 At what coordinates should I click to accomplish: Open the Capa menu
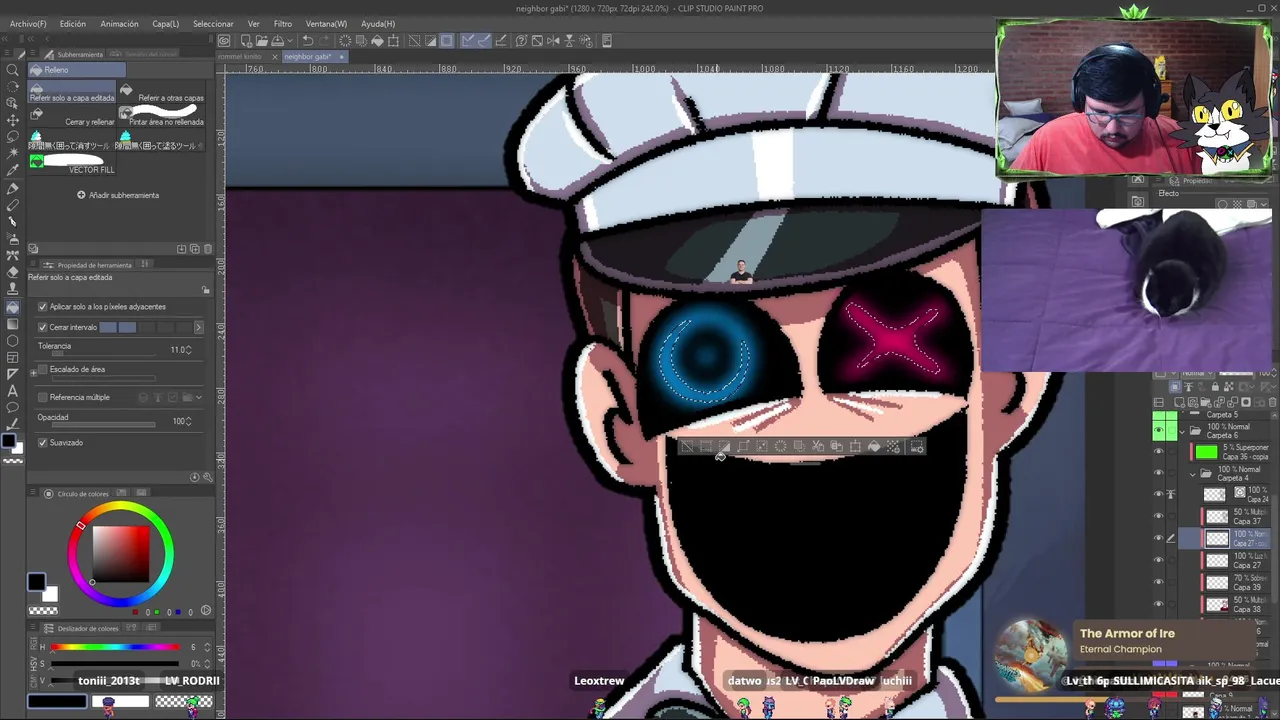(x=165, y=23)
